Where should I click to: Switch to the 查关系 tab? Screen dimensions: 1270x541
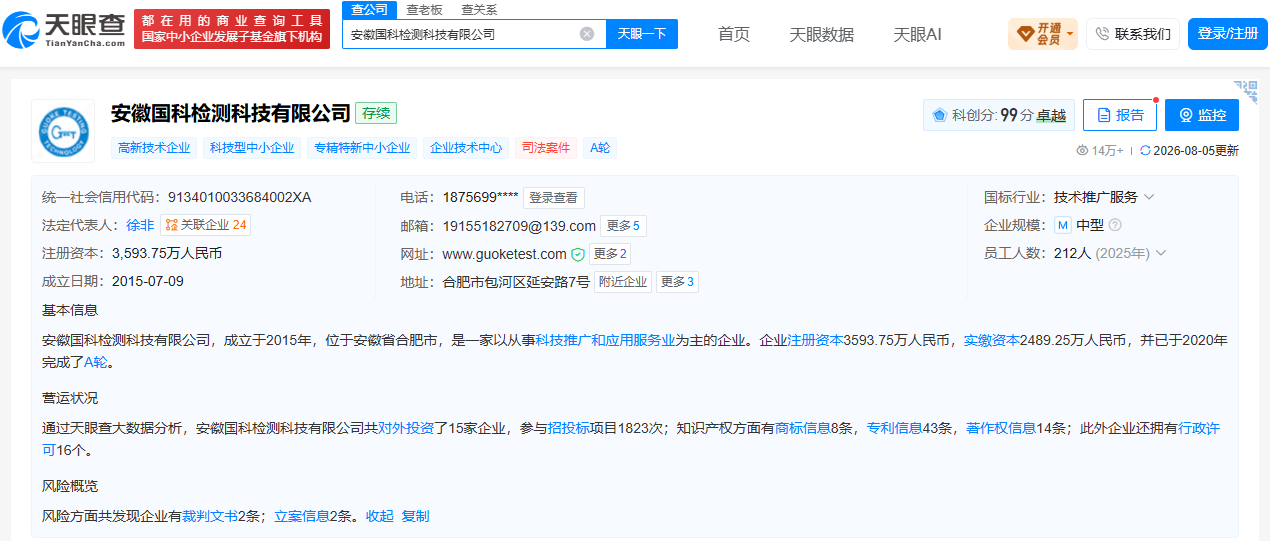click(x=479, y=10)
